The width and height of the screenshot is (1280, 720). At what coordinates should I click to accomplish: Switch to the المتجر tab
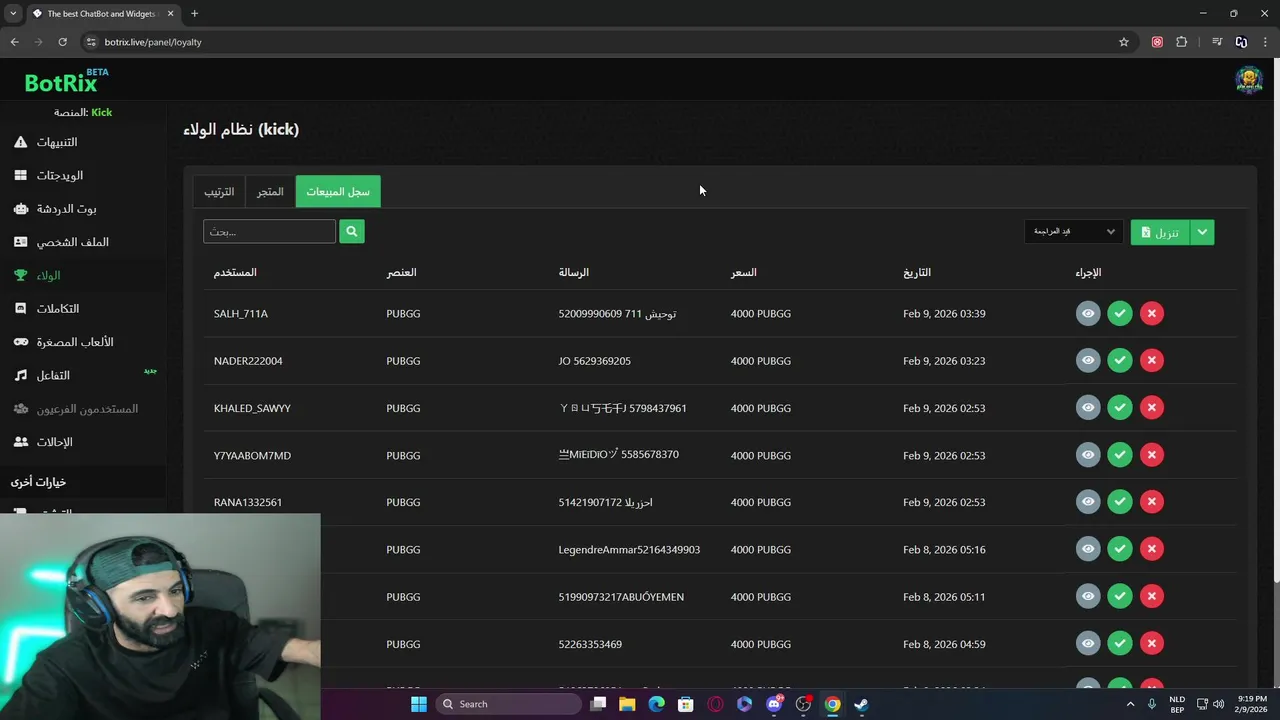coord(270,191)
